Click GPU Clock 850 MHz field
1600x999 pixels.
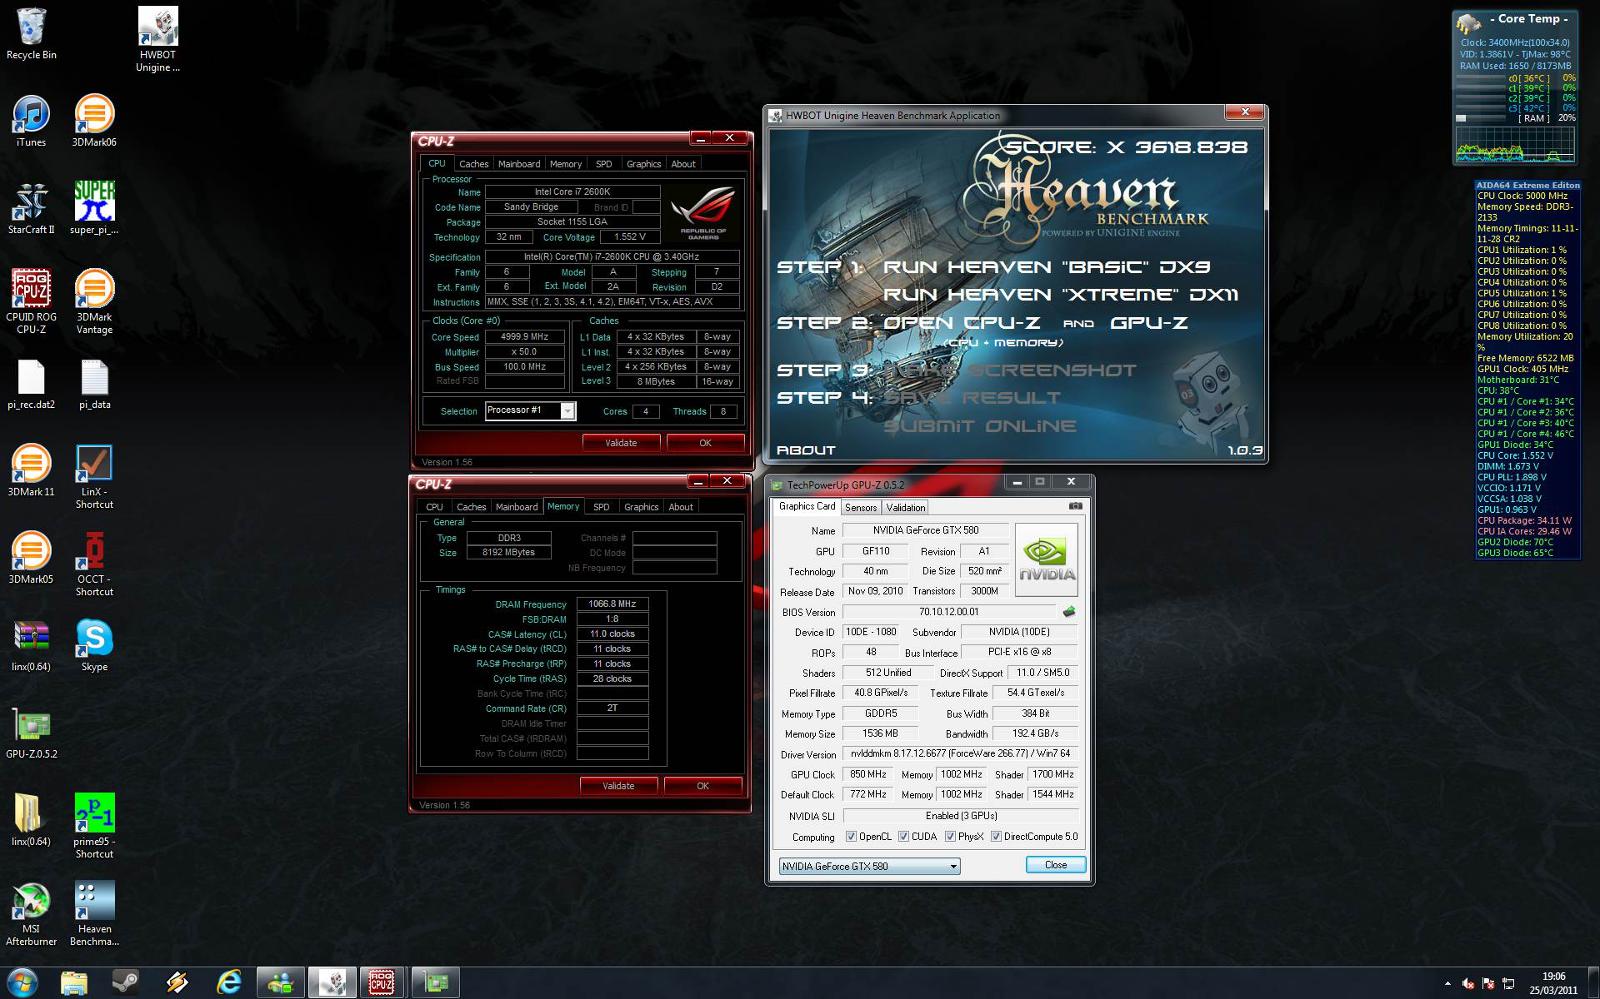point(867,774)
